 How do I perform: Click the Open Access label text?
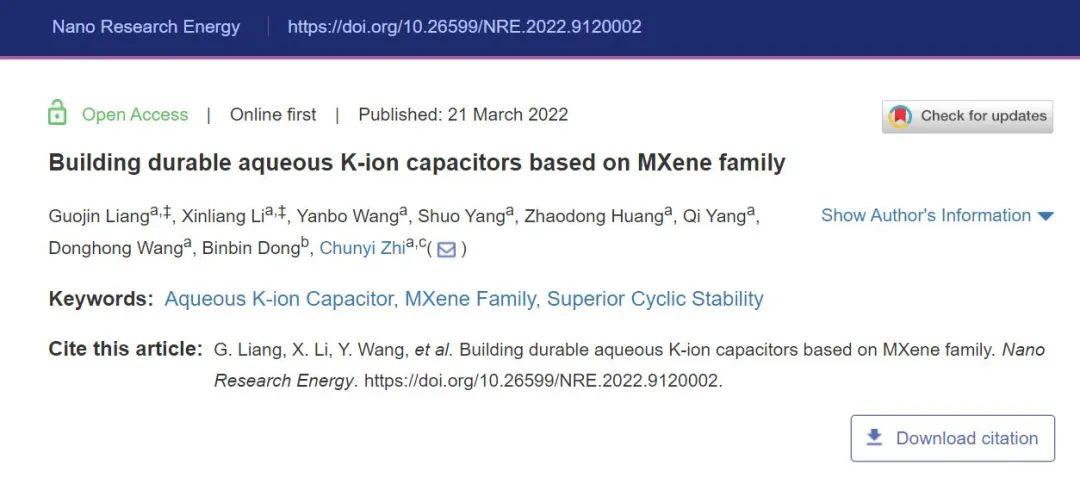(135, 114)
